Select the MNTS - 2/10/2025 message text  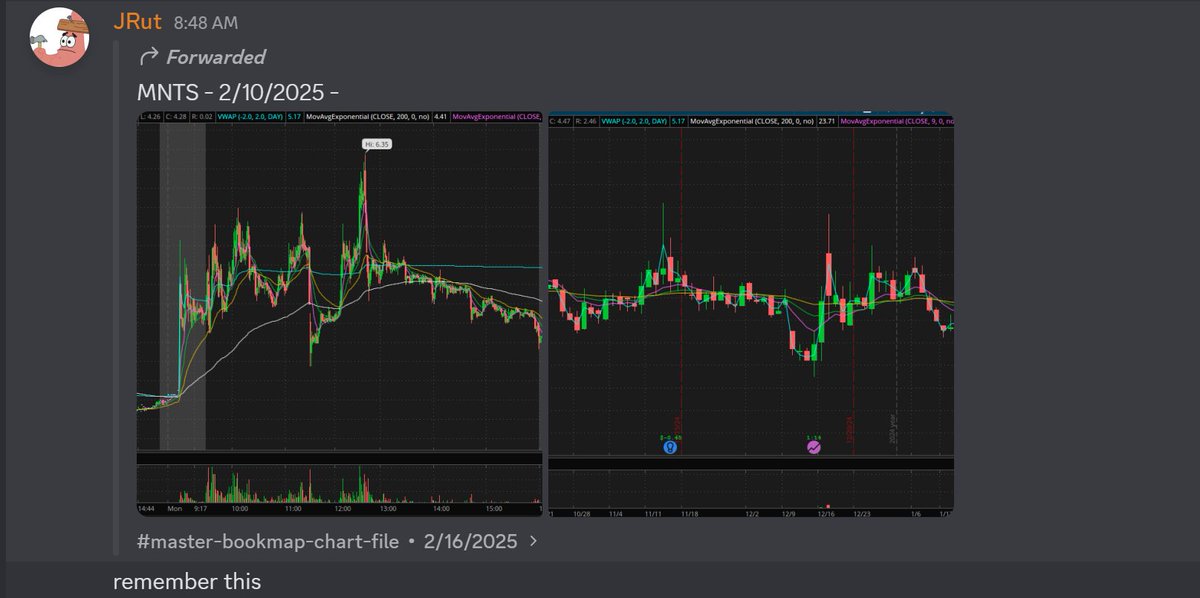[238, 92]
